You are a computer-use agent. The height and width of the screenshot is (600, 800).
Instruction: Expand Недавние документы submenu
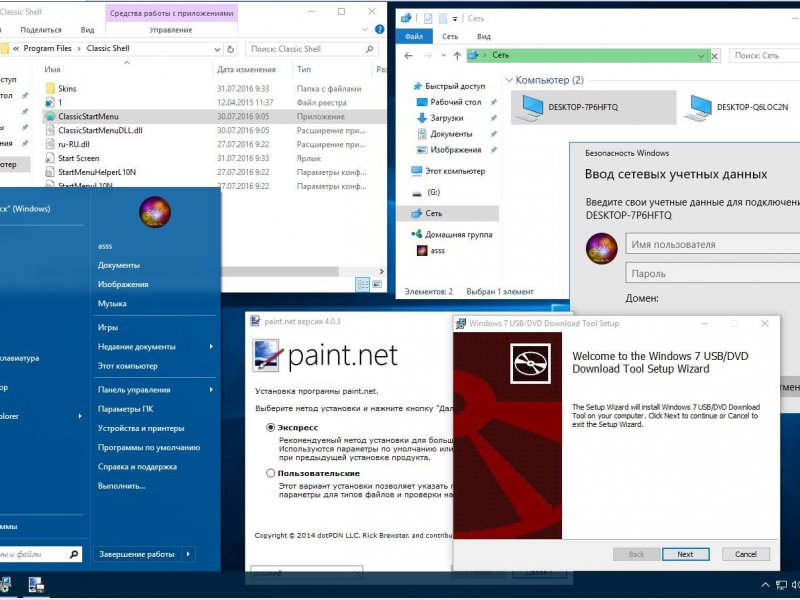211,346
